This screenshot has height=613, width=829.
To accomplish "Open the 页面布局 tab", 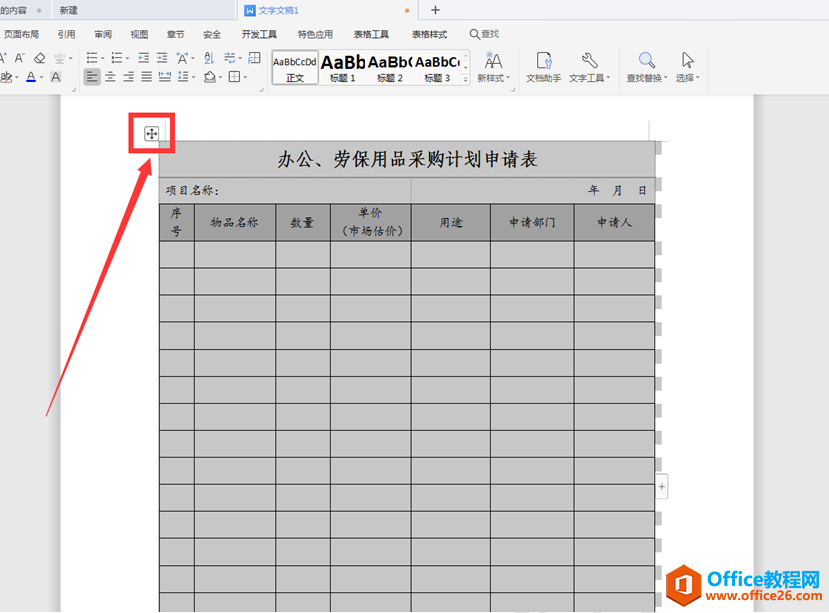I will (x=22, y=34).
